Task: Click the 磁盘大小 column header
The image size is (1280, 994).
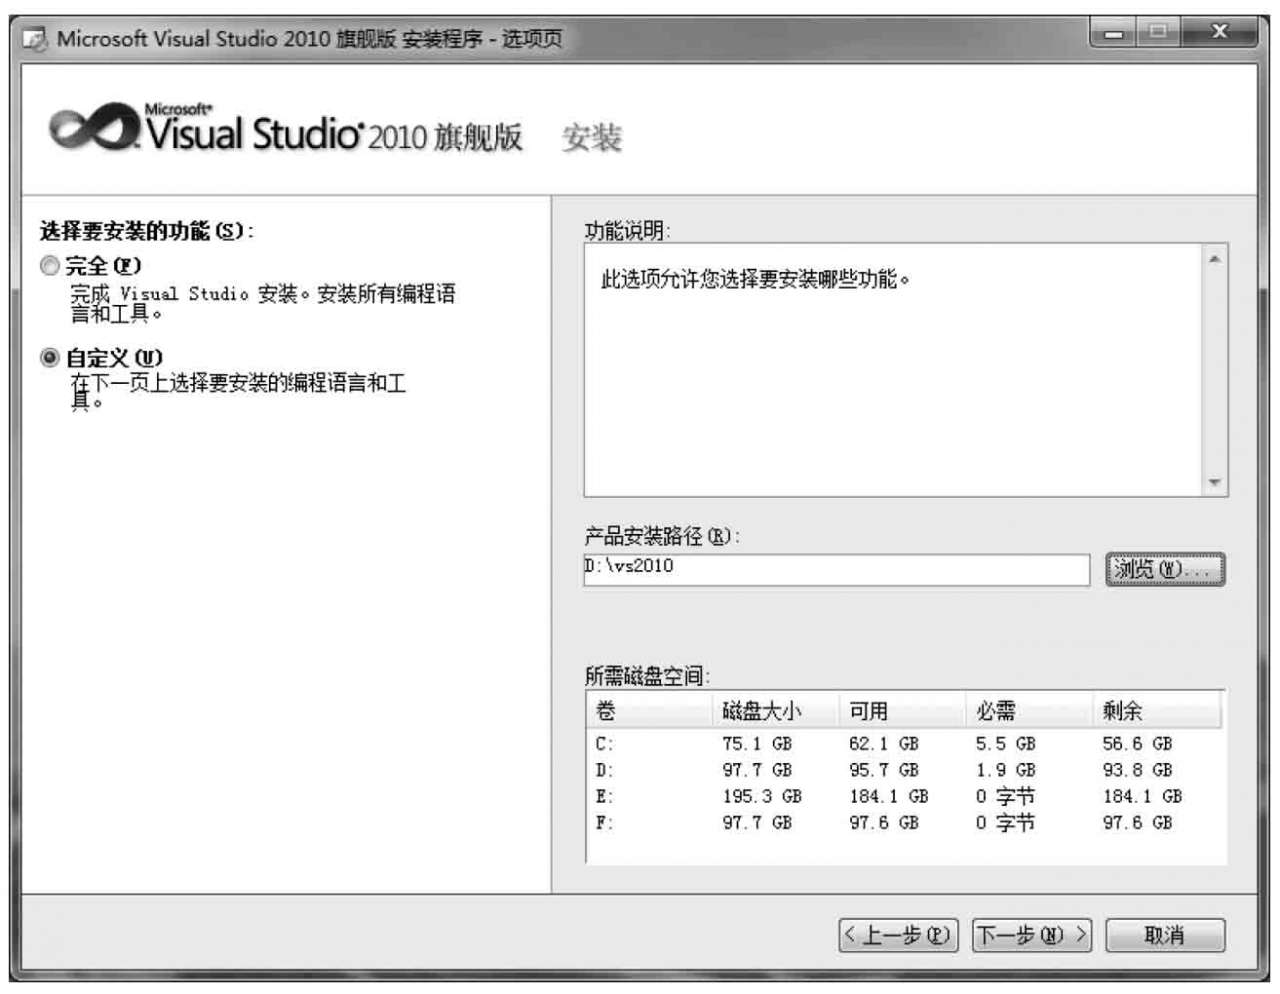Action: pos(775,711)
